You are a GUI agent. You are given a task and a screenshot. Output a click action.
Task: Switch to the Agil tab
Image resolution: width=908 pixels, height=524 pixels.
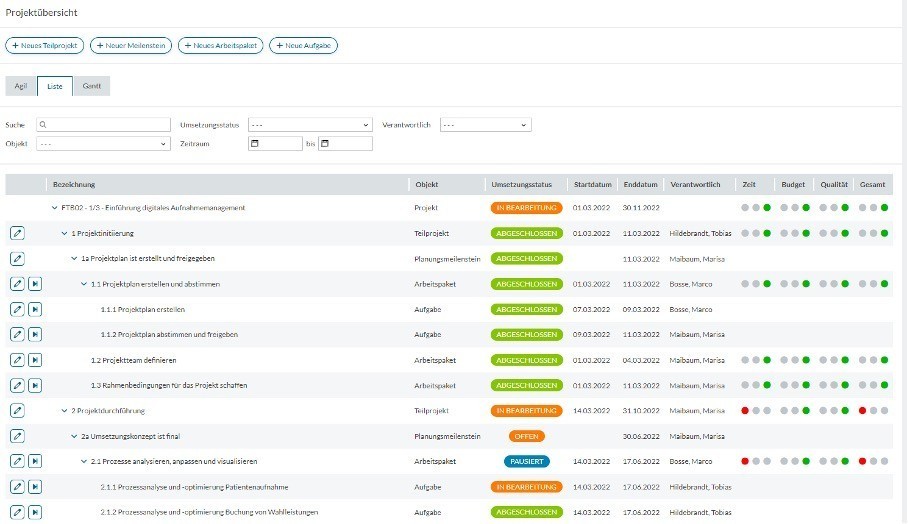[x=21, y=86]
